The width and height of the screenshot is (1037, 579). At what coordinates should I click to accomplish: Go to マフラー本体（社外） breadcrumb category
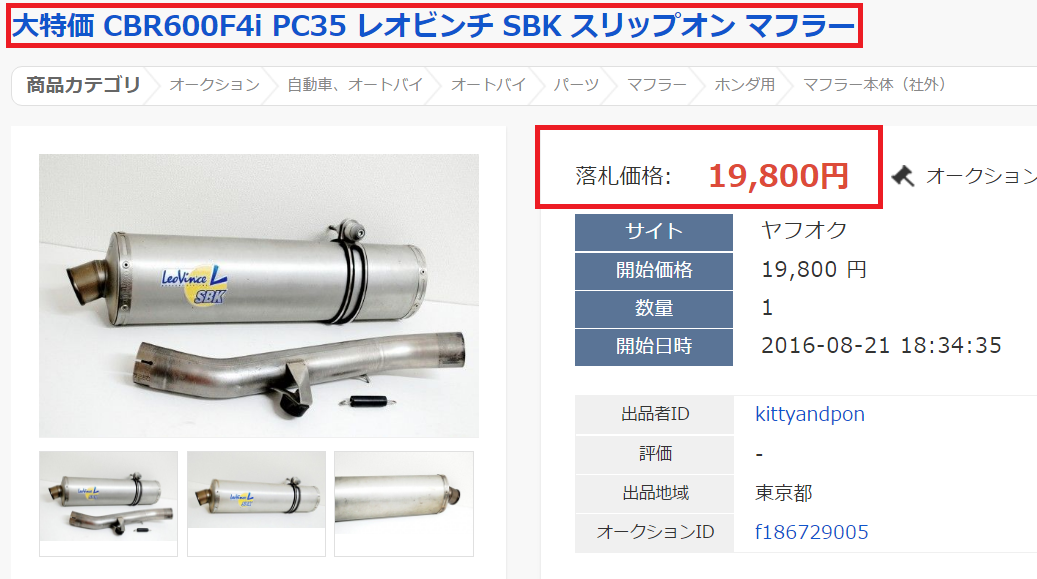[x=874, y=85]
